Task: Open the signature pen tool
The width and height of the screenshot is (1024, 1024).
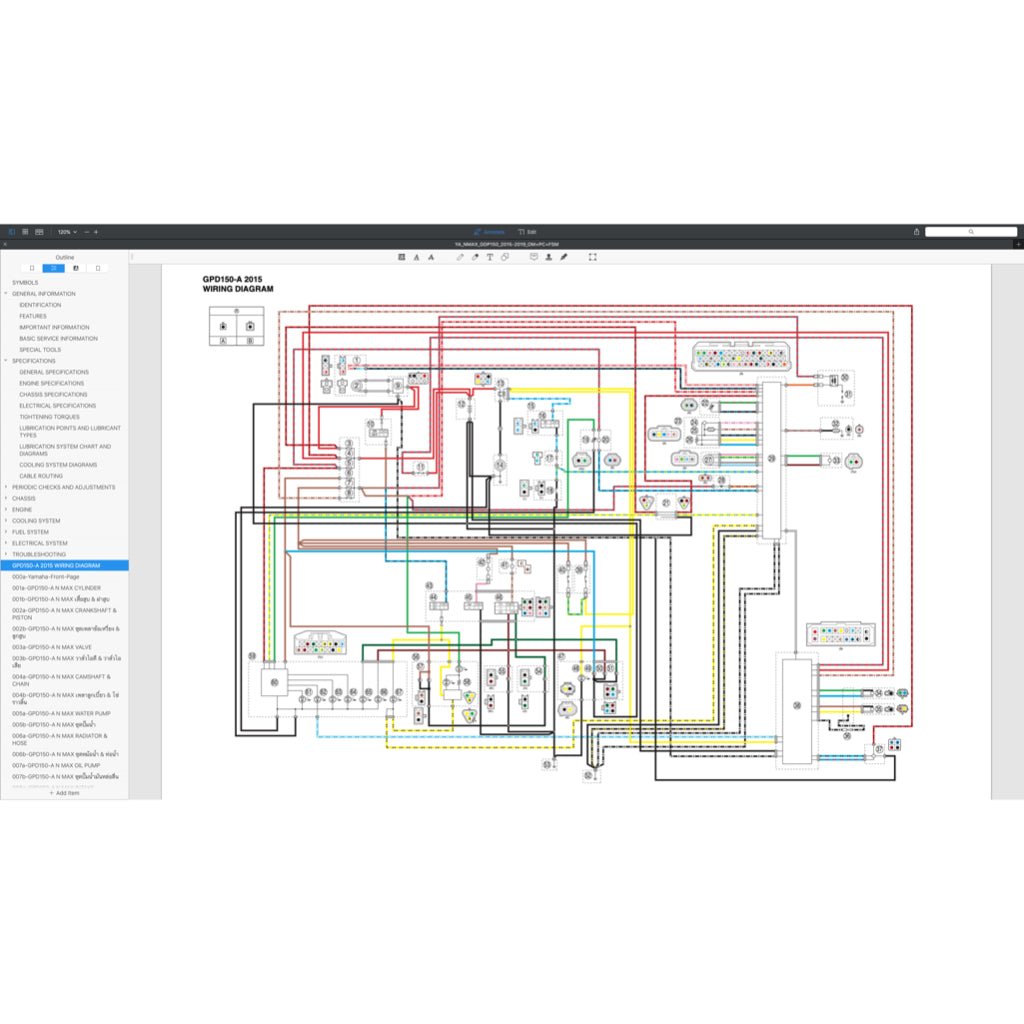Action: pyautogui.click(x=563, y=257)
